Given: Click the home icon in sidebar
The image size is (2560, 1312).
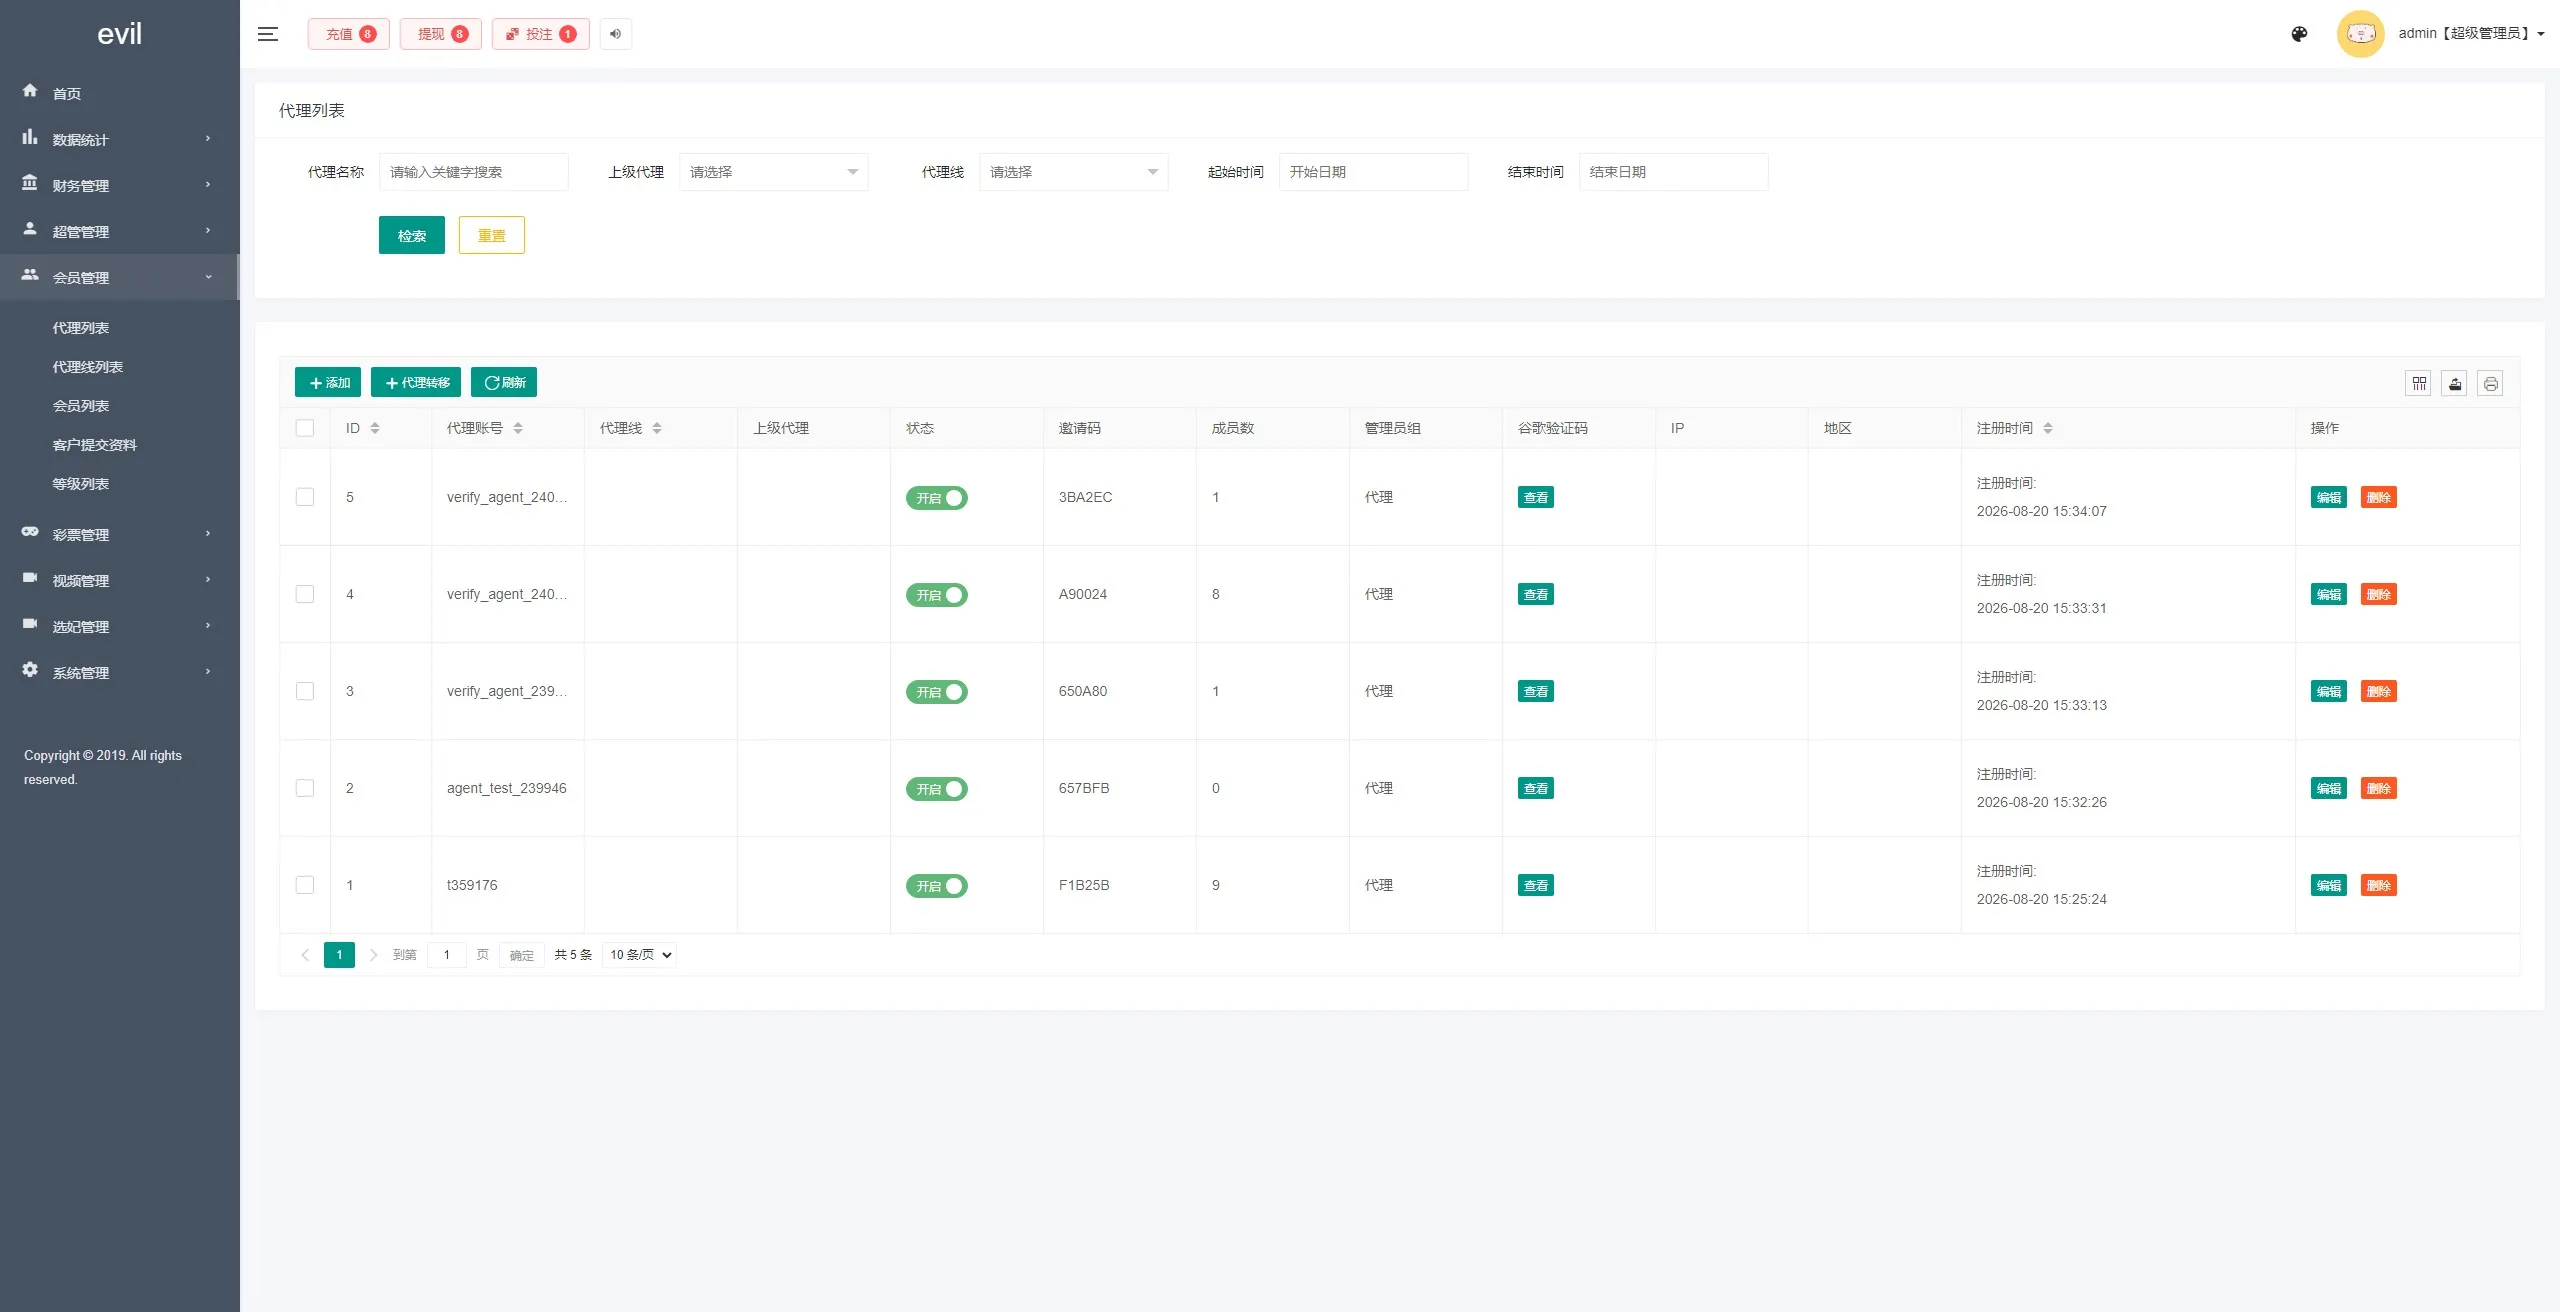Looking at the screenshot, I should click(x=30, y=91).
